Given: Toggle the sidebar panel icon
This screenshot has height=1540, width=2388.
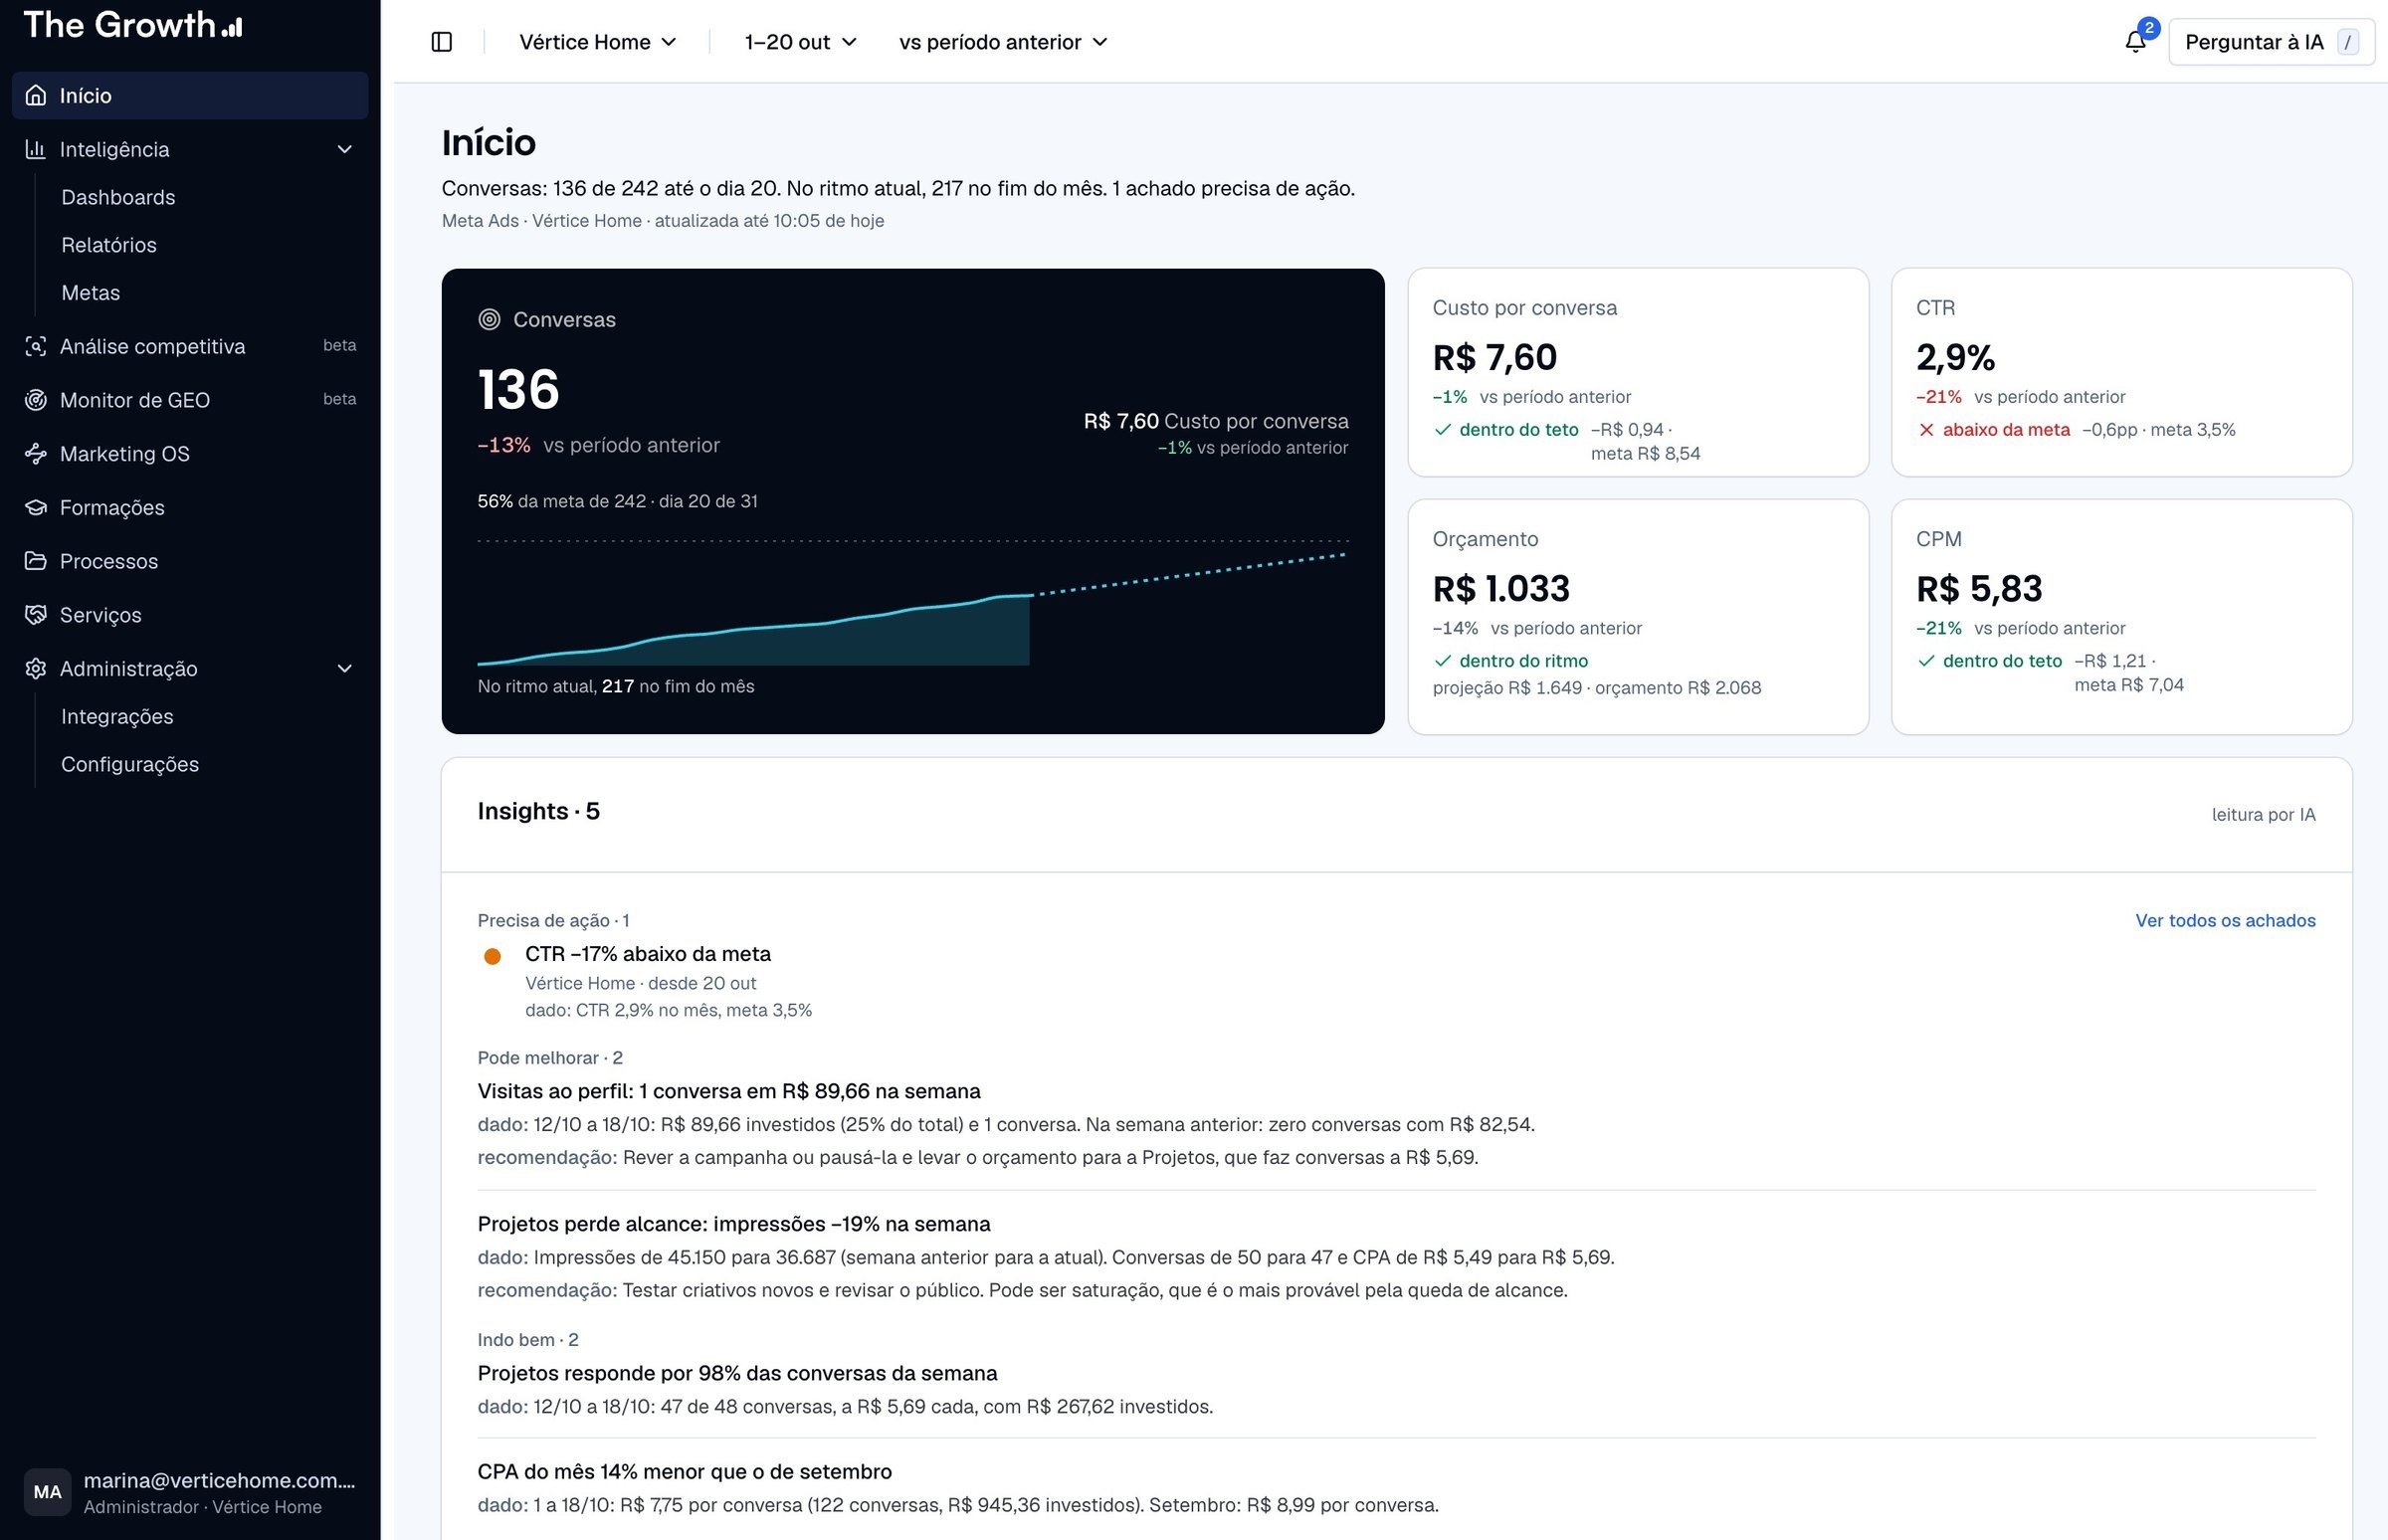Looking at the screenshot, I should 441,42.
